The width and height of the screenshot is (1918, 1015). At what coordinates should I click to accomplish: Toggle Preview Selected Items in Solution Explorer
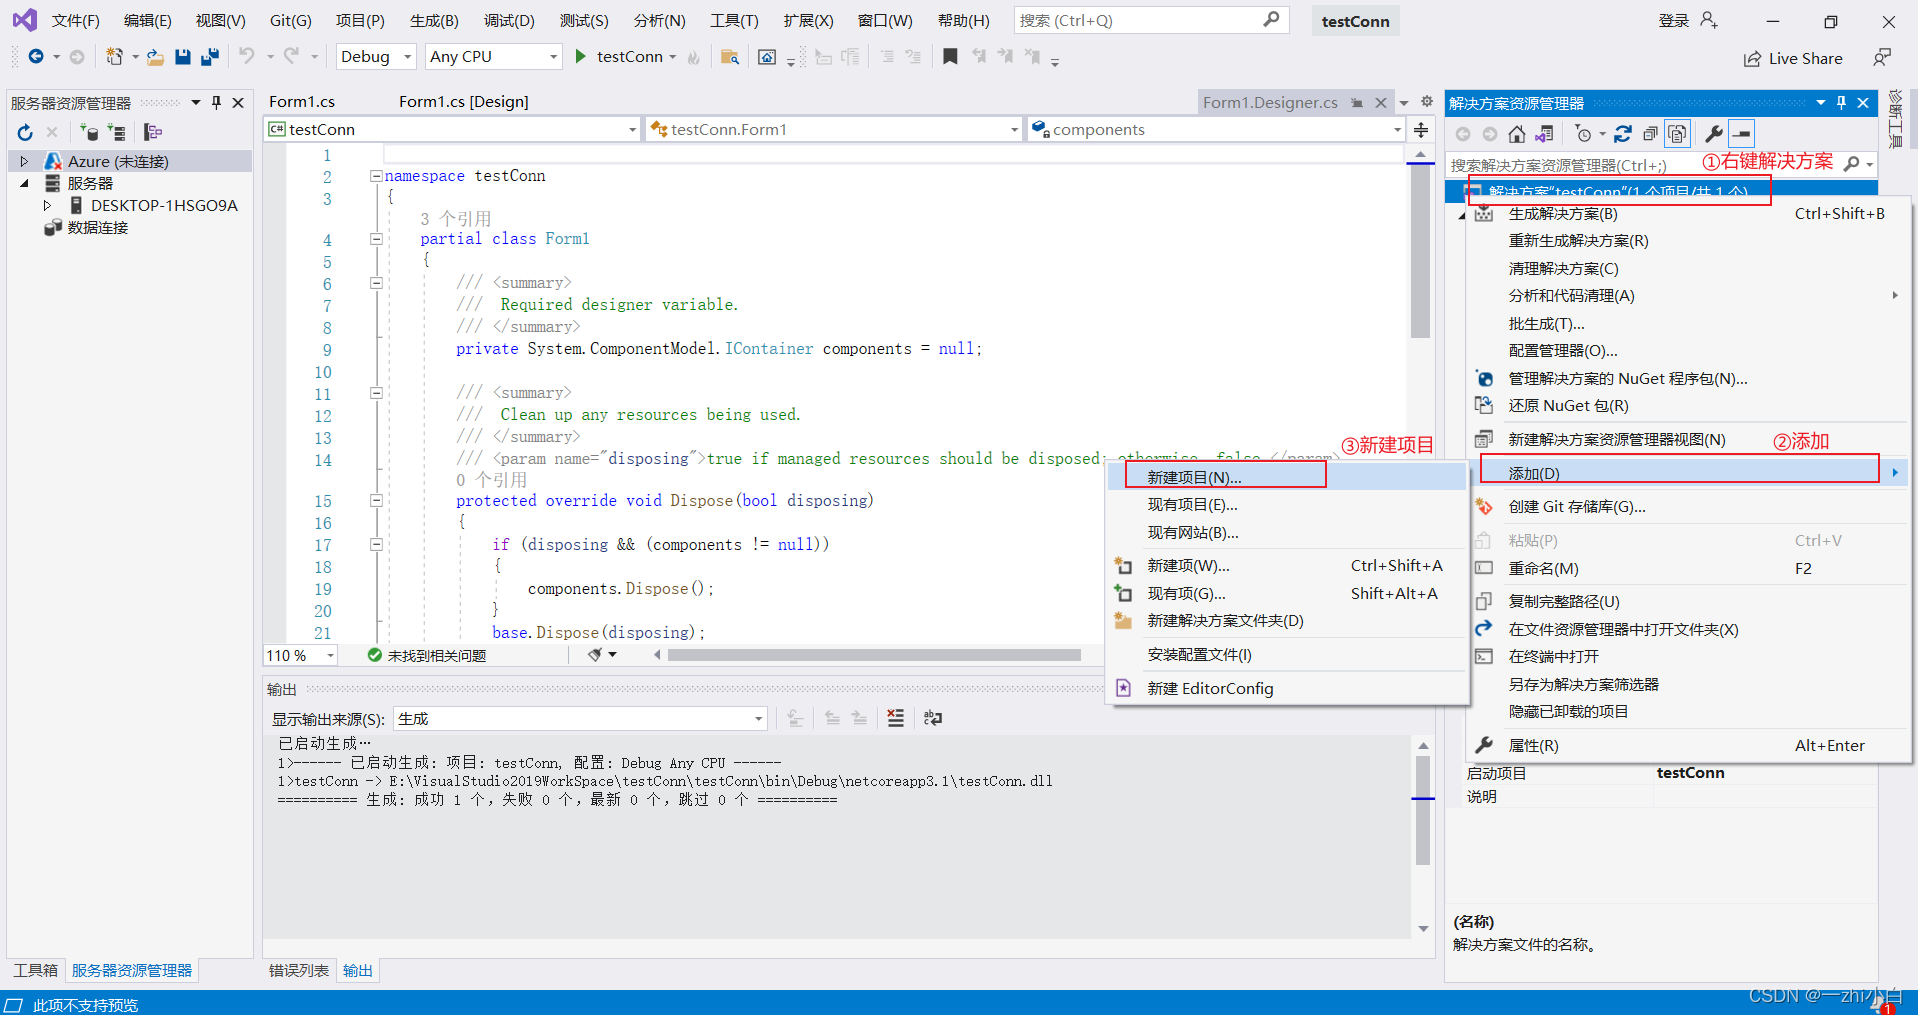point(1742,134)
